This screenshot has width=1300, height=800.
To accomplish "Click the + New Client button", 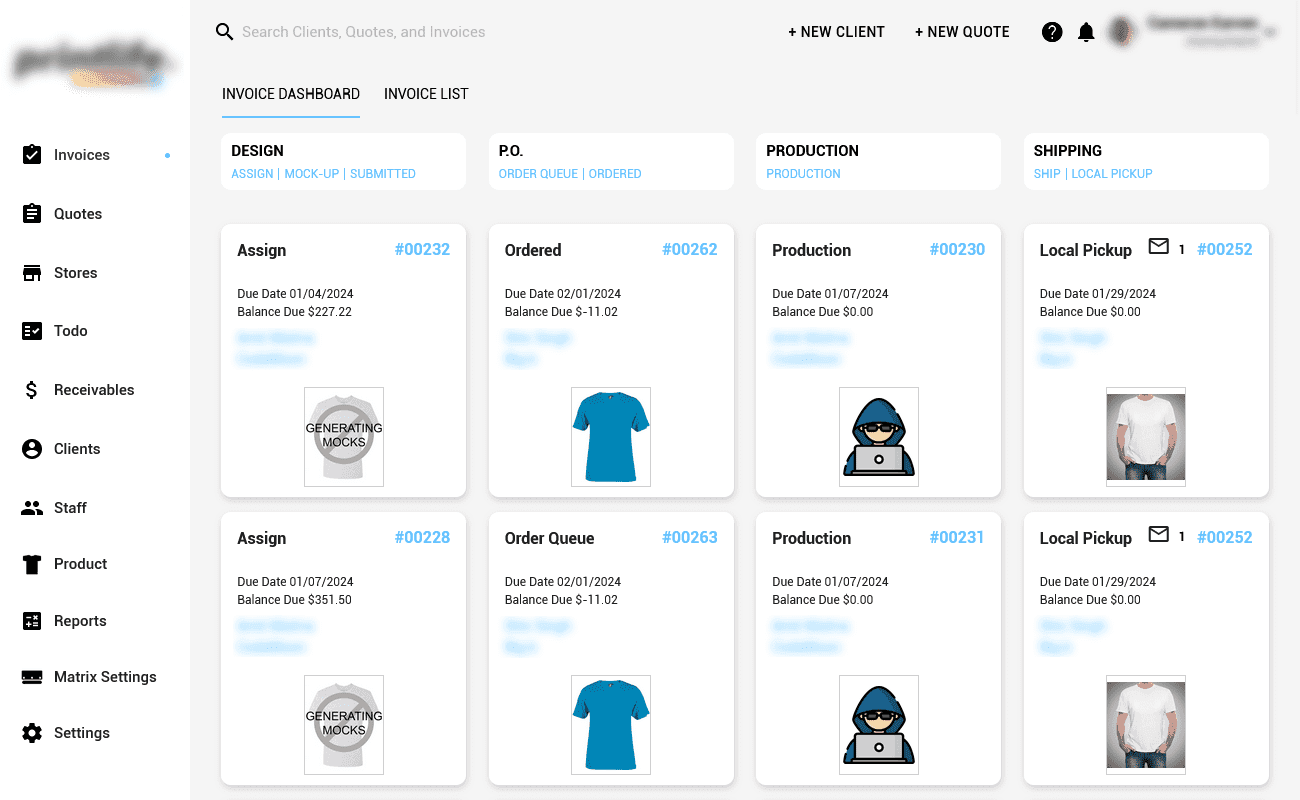I will tap(836, 32).
